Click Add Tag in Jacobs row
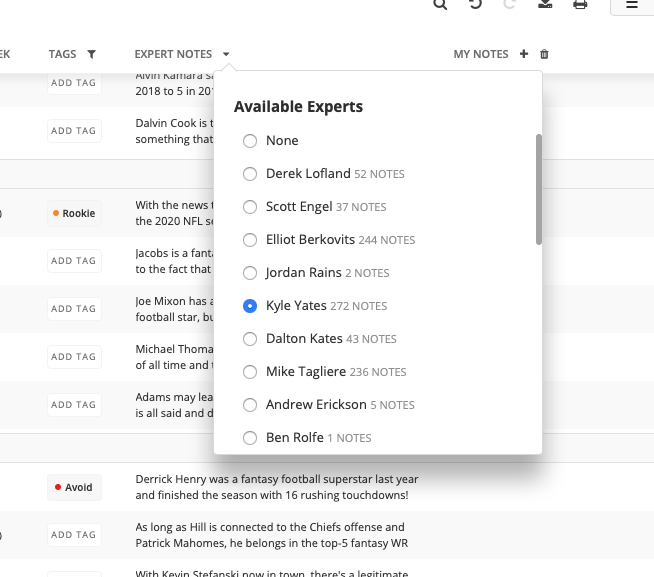 coord(74,261)
